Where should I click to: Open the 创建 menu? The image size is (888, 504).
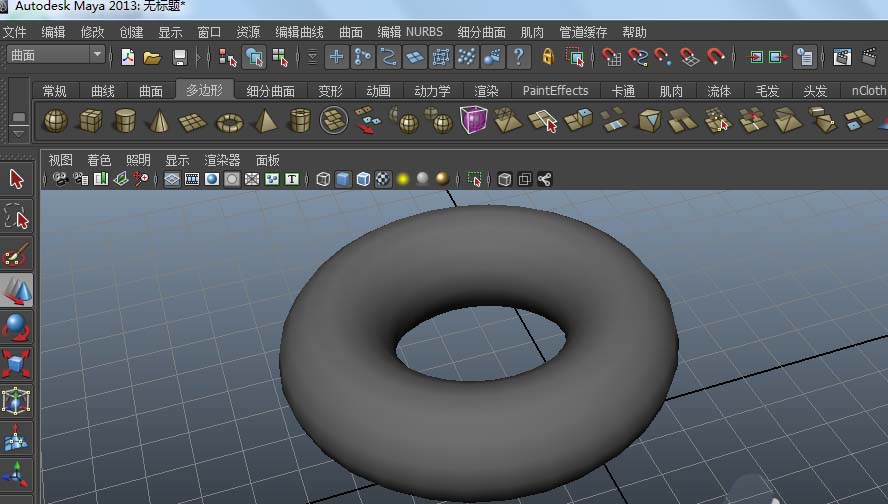point(131,32)
